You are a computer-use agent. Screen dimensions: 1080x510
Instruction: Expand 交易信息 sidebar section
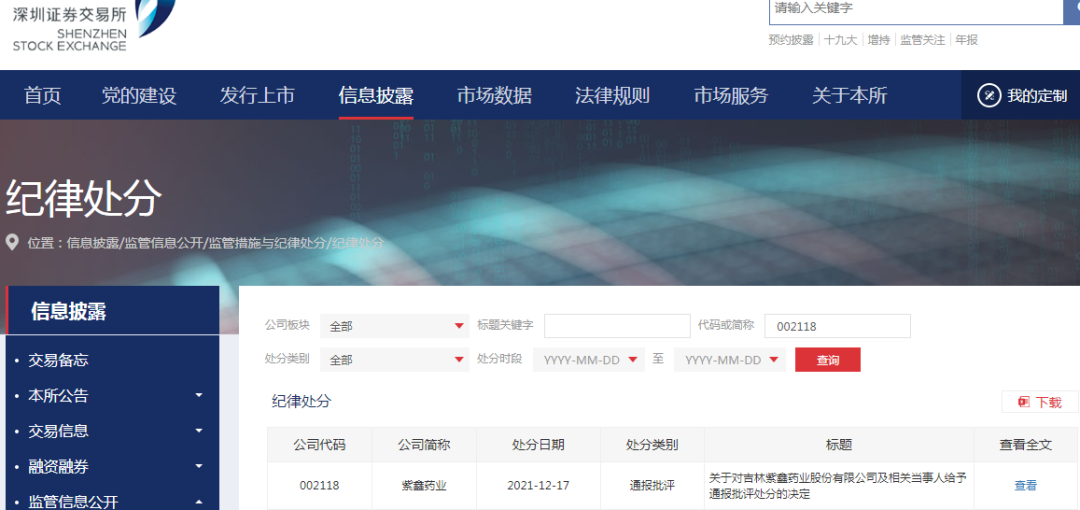(198, 431)
